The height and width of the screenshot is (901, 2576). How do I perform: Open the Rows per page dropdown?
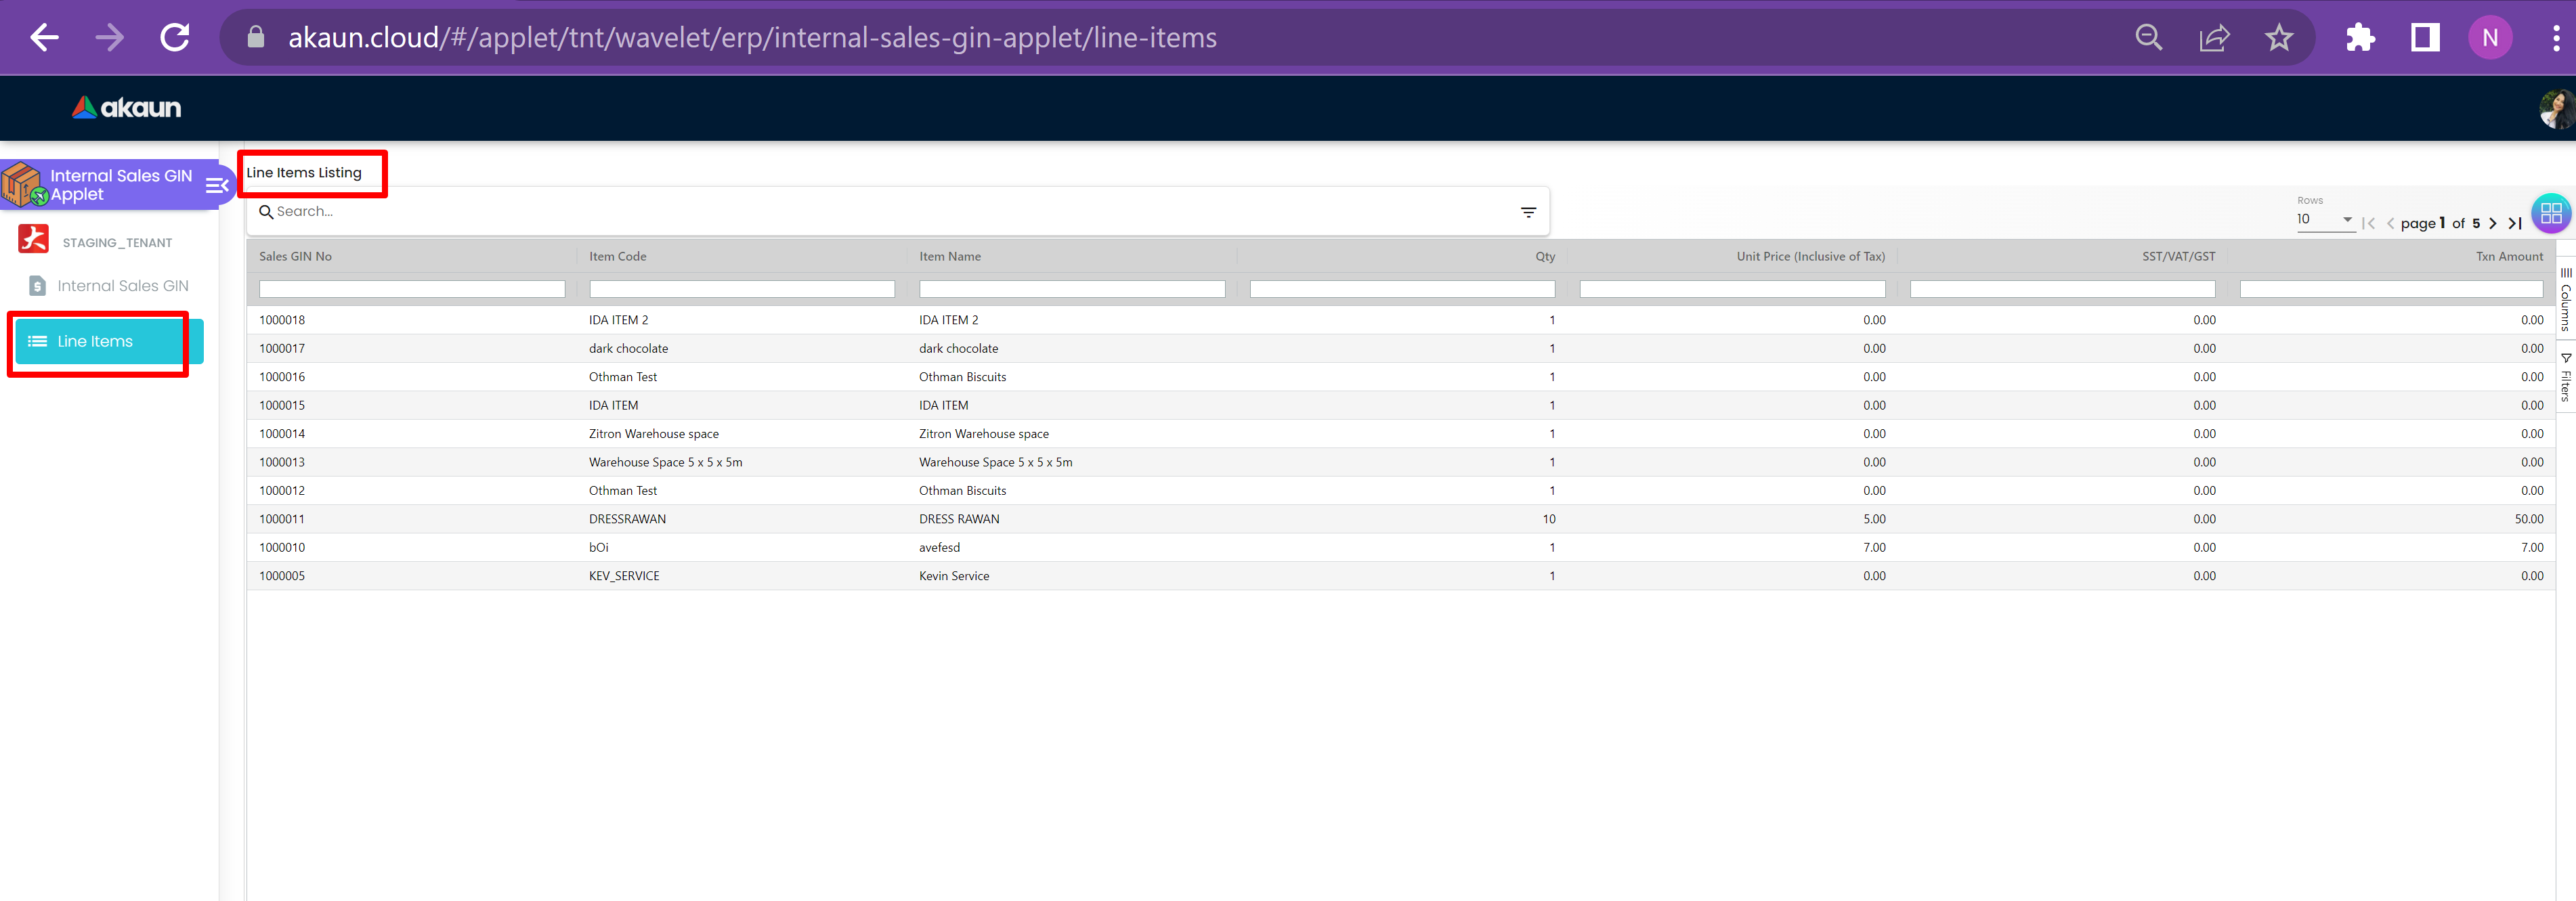[x=2325, y=220]
